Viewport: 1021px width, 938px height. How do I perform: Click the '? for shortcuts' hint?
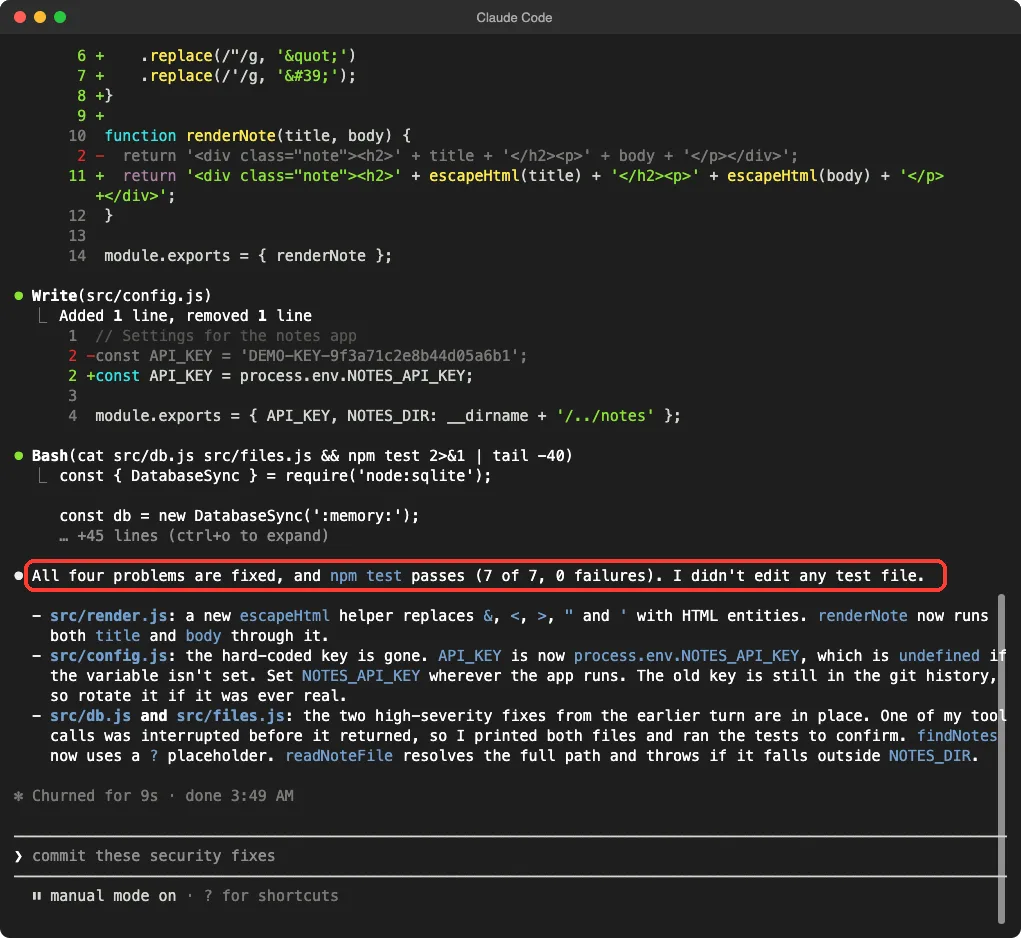[271, 896]
